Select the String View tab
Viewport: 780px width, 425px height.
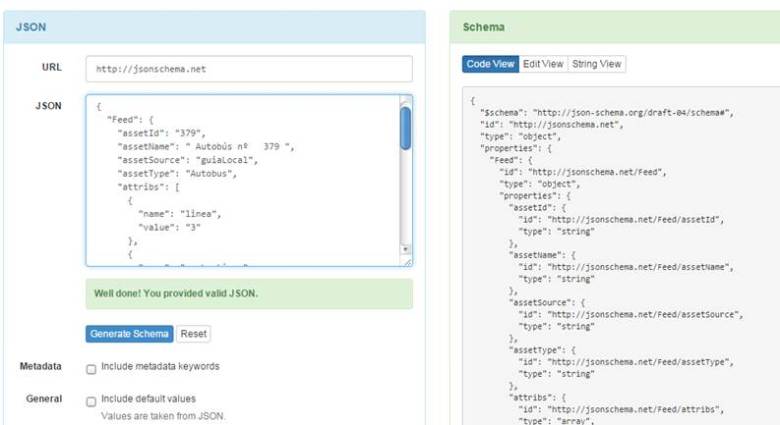[597, 64]
